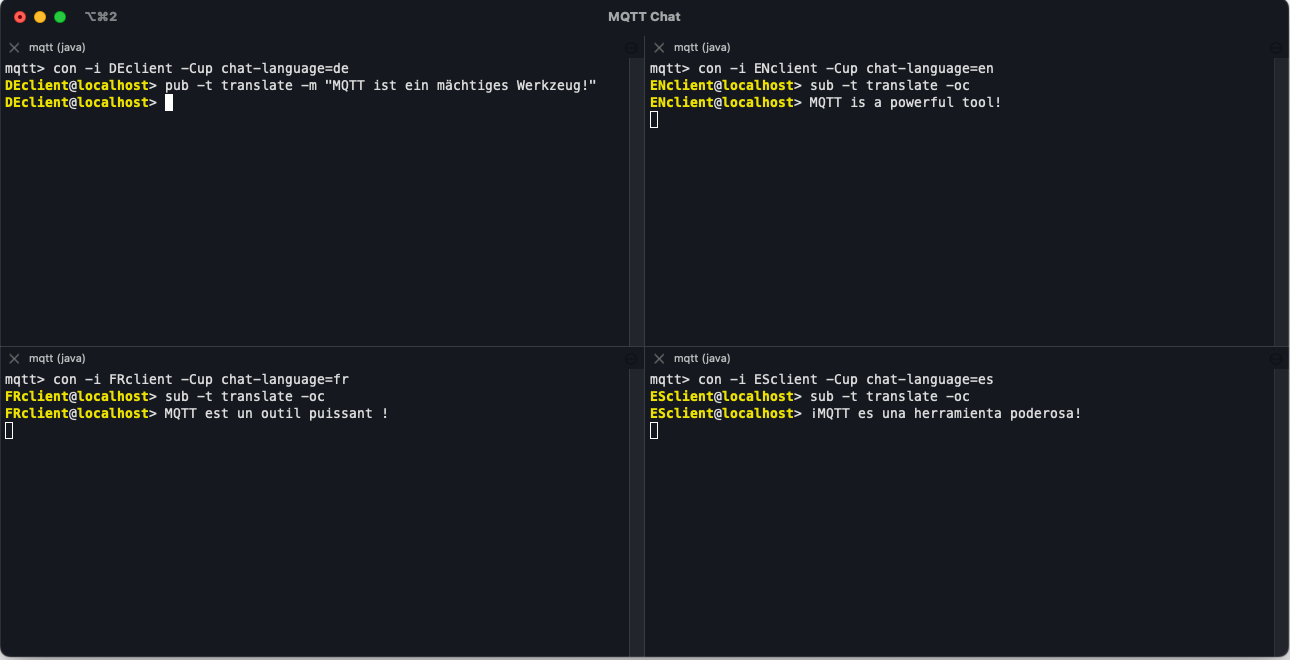Click the yellow minimize window button
The width and height of the screenshot is (1290, 660).
(40, 17)
